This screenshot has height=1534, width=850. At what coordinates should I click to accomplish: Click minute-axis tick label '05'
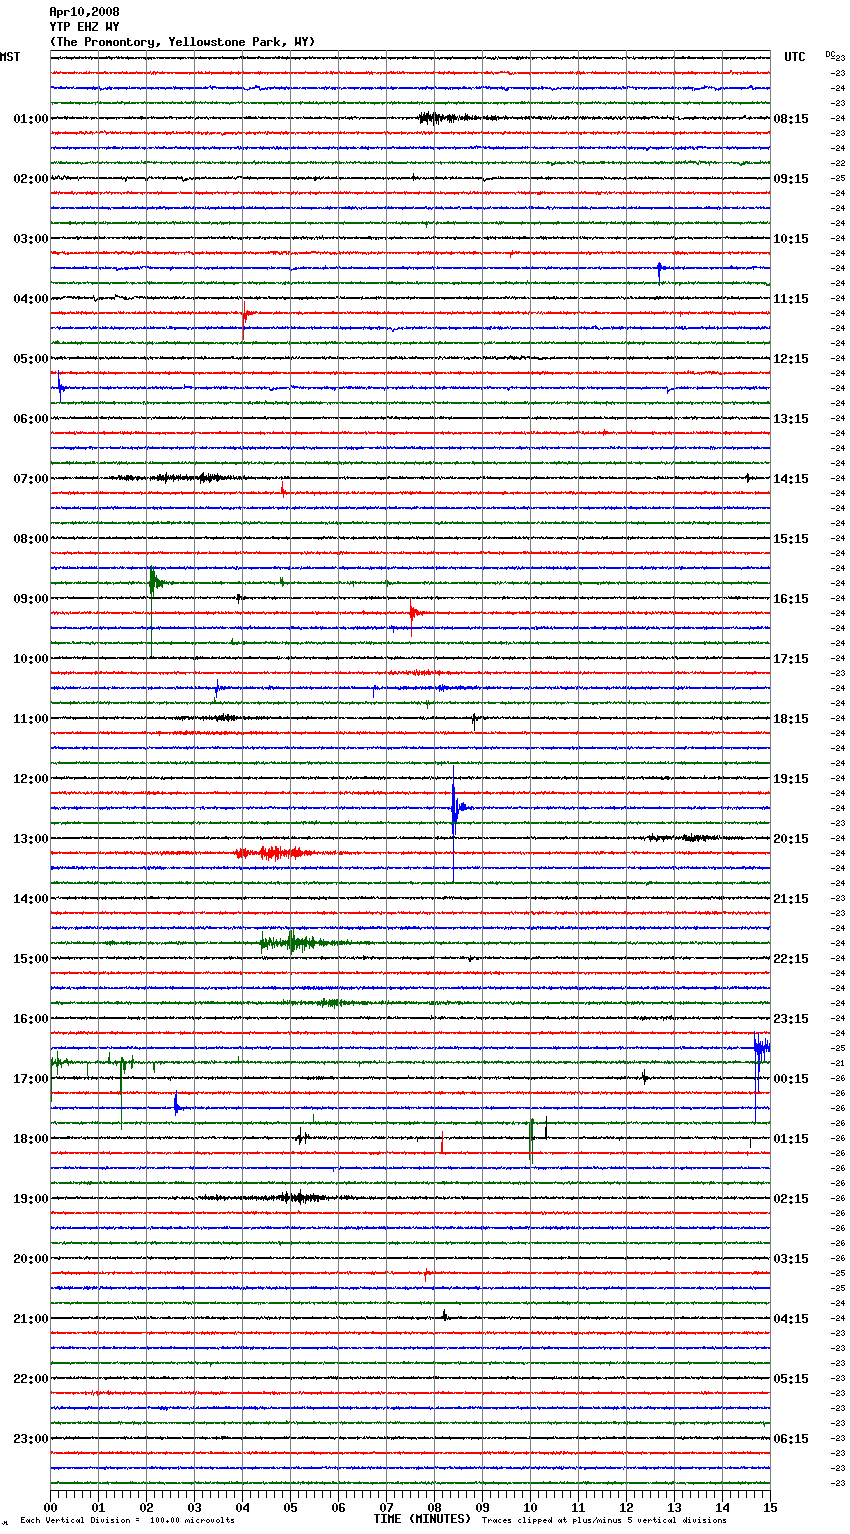[290, 1507]
